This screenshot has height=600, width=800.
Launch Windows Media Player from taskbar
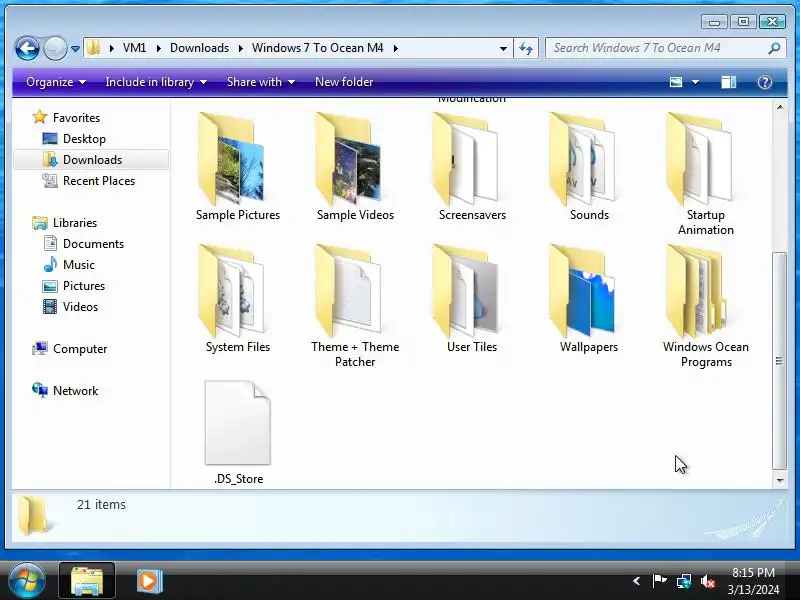tap(149, 581)
